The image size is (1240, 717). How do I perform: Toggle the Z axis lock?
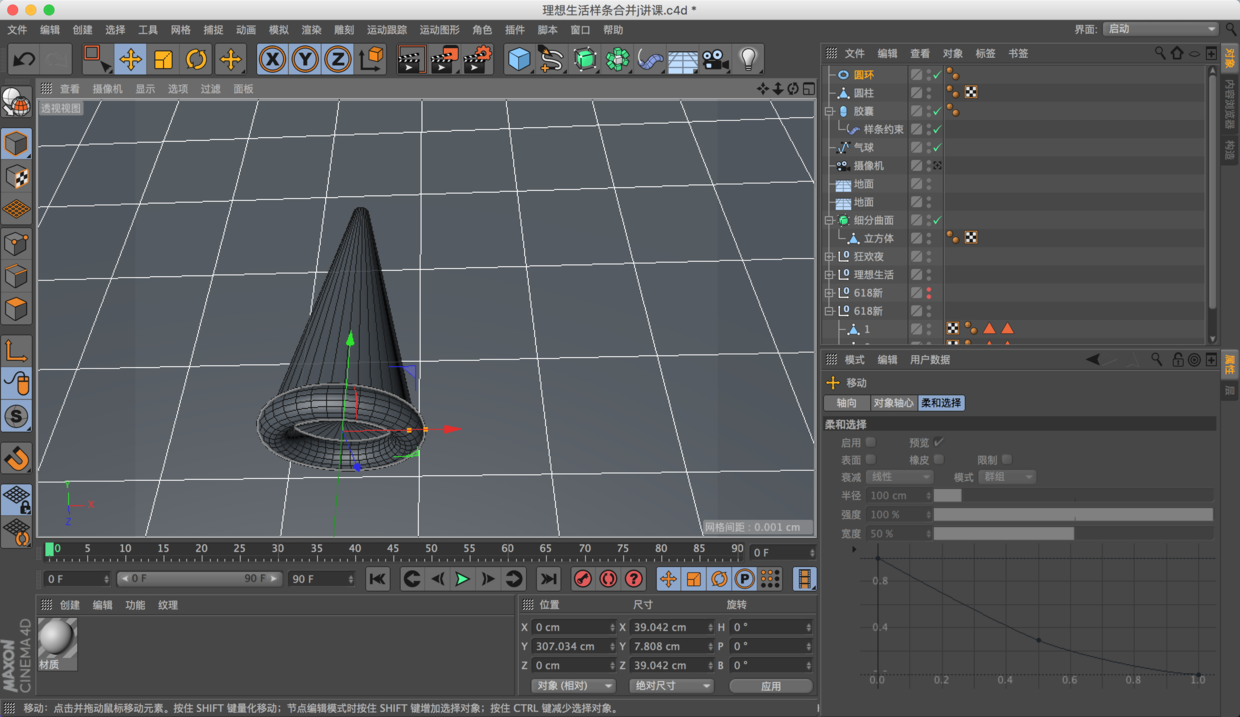pos(338,60)
